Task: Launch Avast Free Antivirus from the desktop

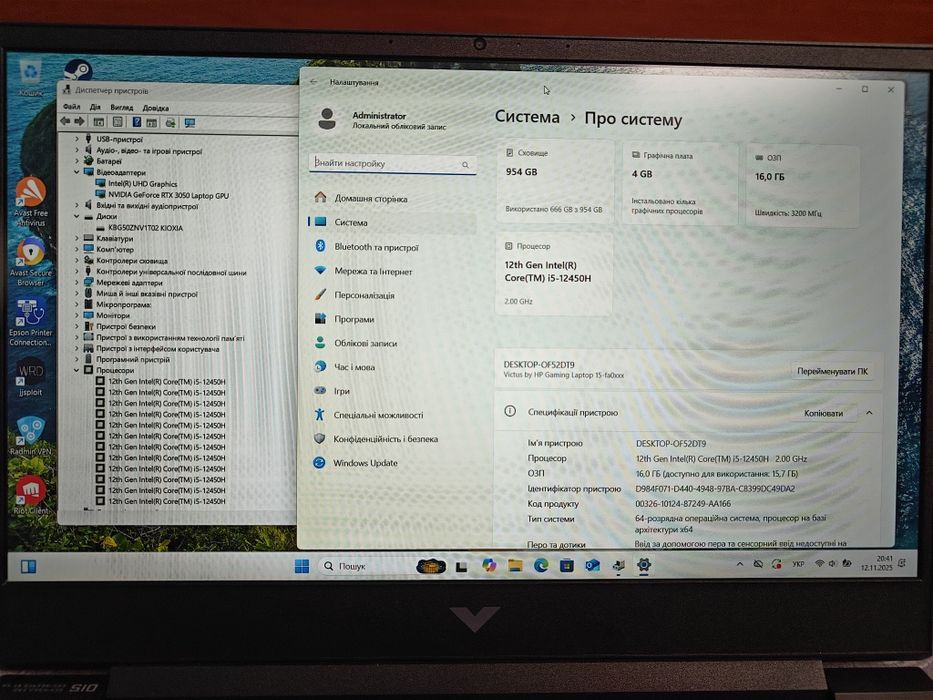Action: 31,201
